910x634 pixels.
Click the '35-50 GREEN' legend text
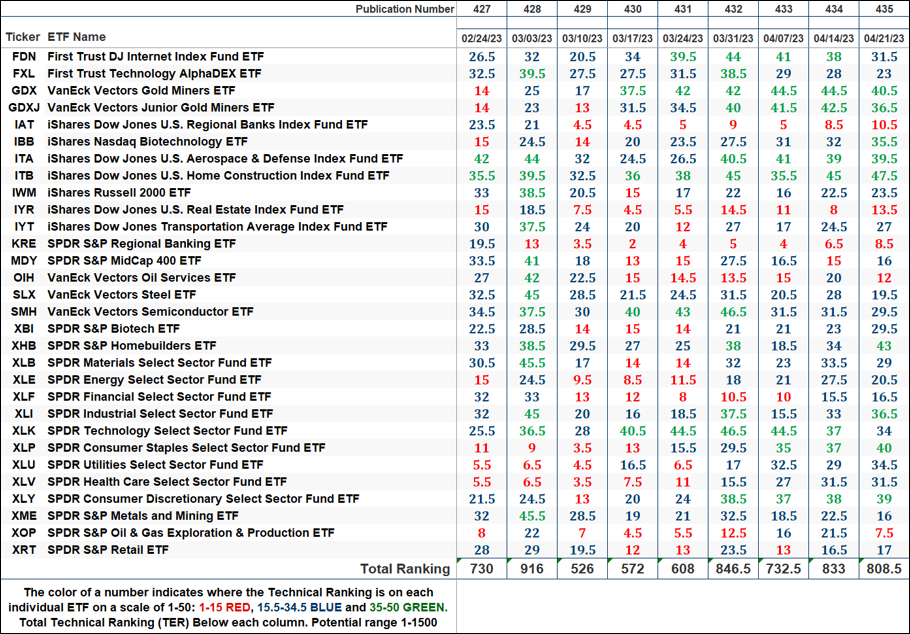coord(408,608)
